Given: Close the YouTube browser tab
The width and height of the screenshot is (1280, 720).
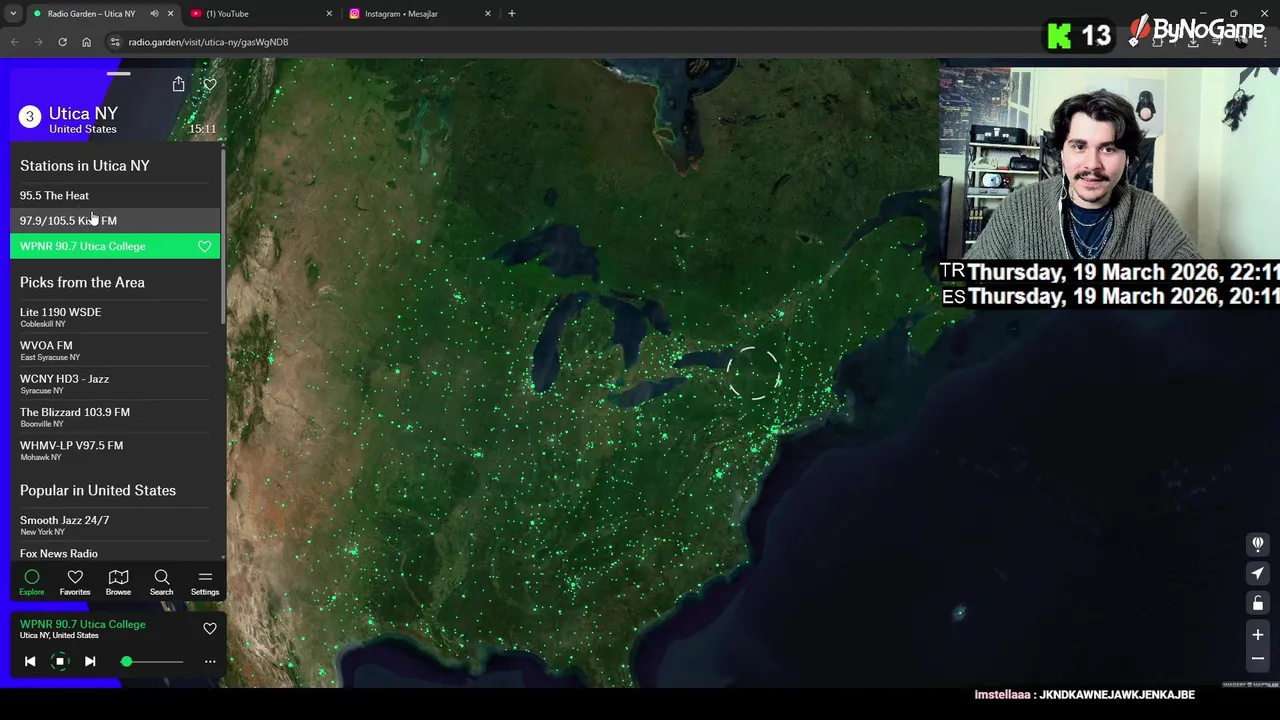Looking at the screenshot, I should [x=329, y=14].
